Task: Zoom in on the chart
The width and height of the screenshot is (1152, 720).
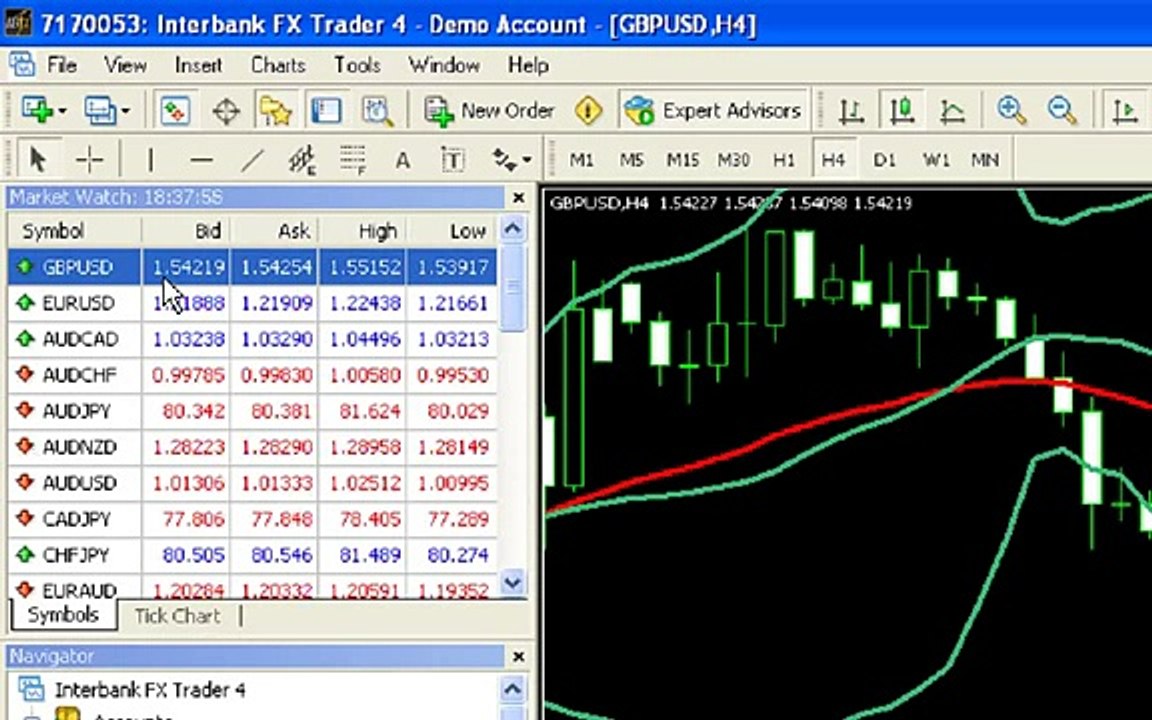Action: [x=1011, y=111]
